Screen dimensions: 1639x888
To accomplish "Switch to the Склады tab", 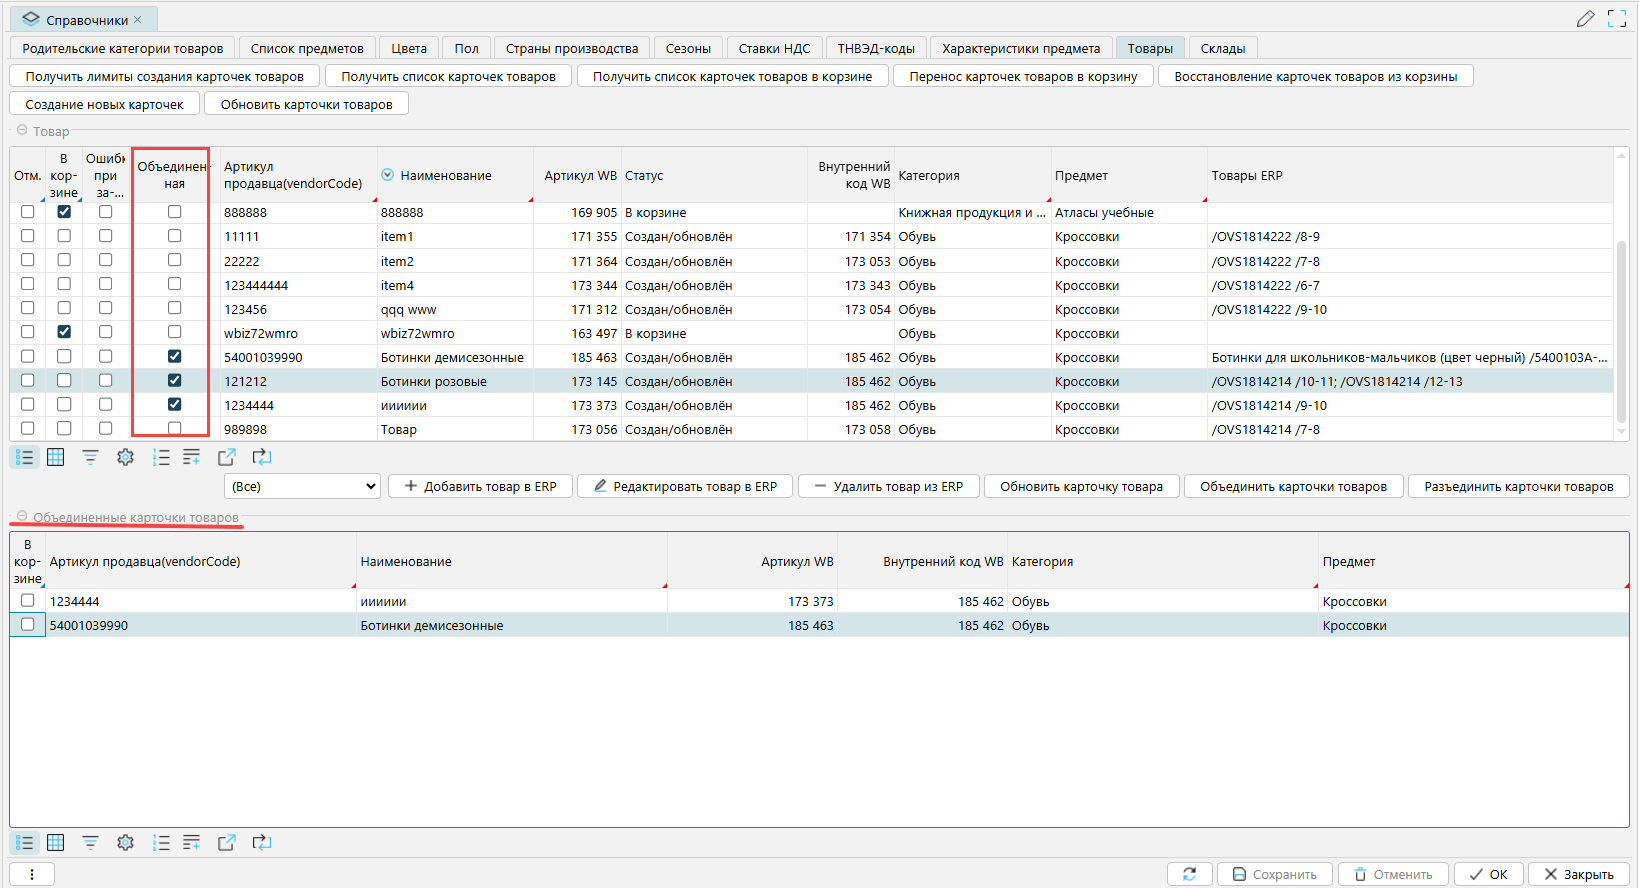I will [x=1222, y=48].
